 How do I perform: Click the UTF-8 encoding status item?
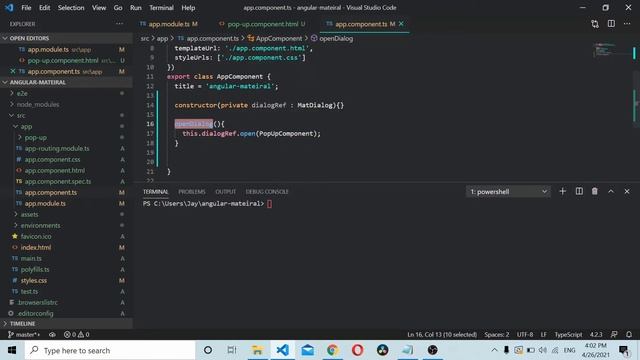tap(525, 334)
